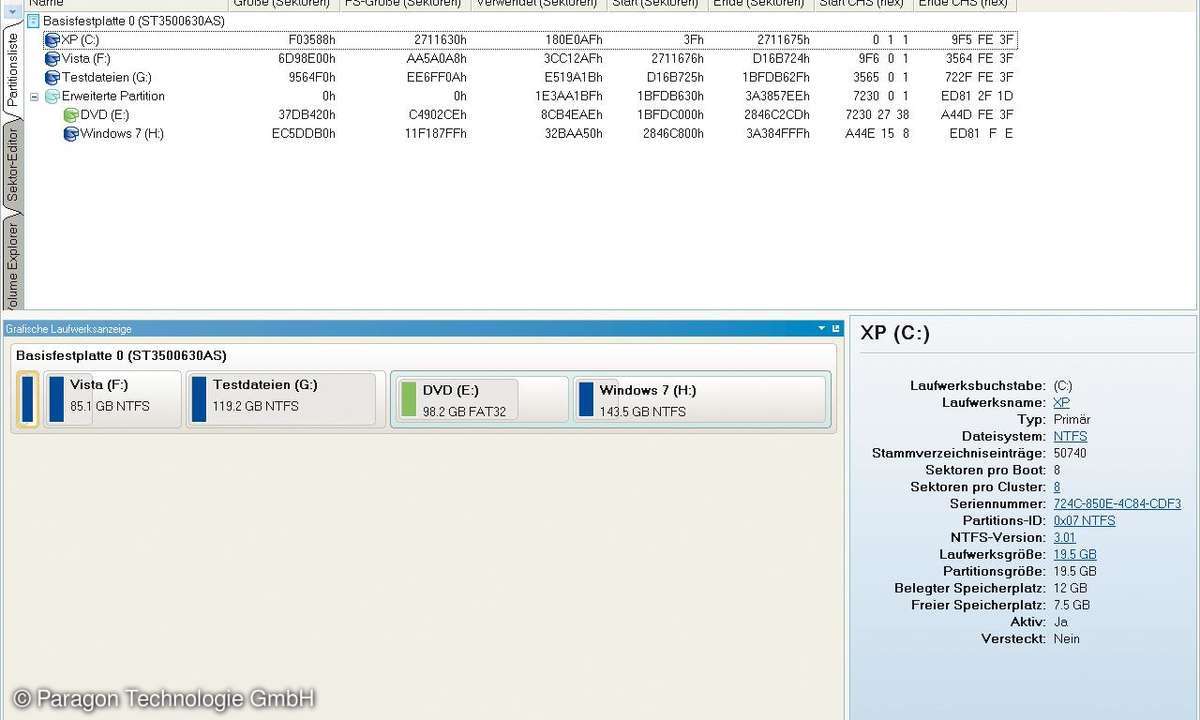Viewport: 1200px width, 720px height.
Task: Select the Testdateien (G:) row label in list
Action: coord(107,77)
